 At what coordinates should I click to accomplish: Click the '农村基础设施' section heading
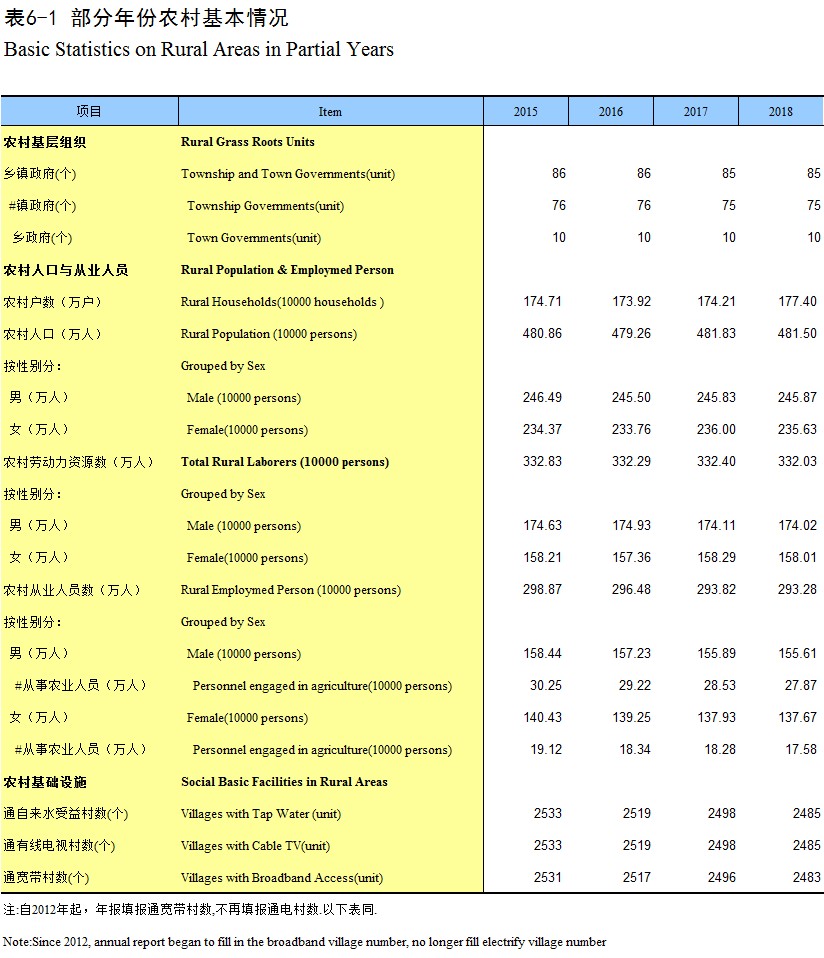[x=45, y=782]
